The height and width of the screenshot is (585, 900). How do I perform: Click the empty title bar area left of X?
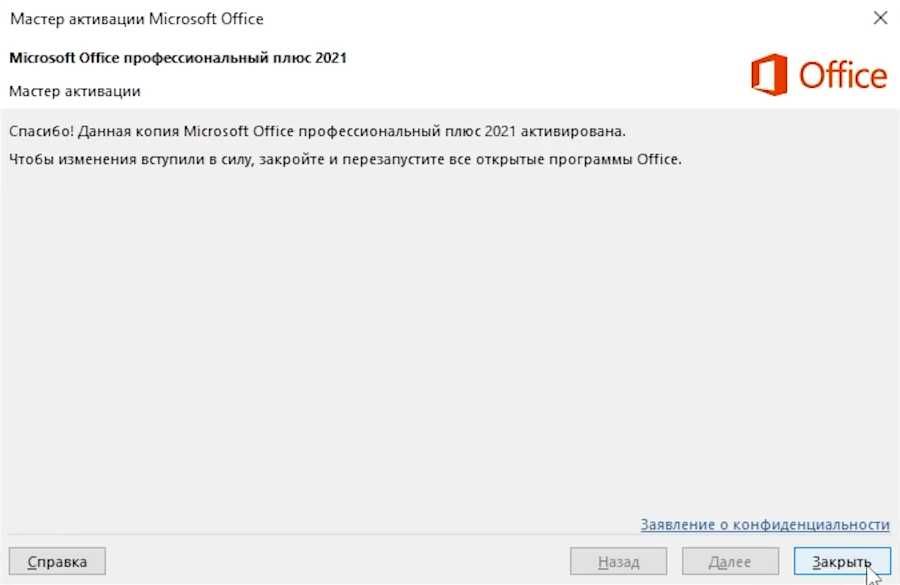(600, 19)
